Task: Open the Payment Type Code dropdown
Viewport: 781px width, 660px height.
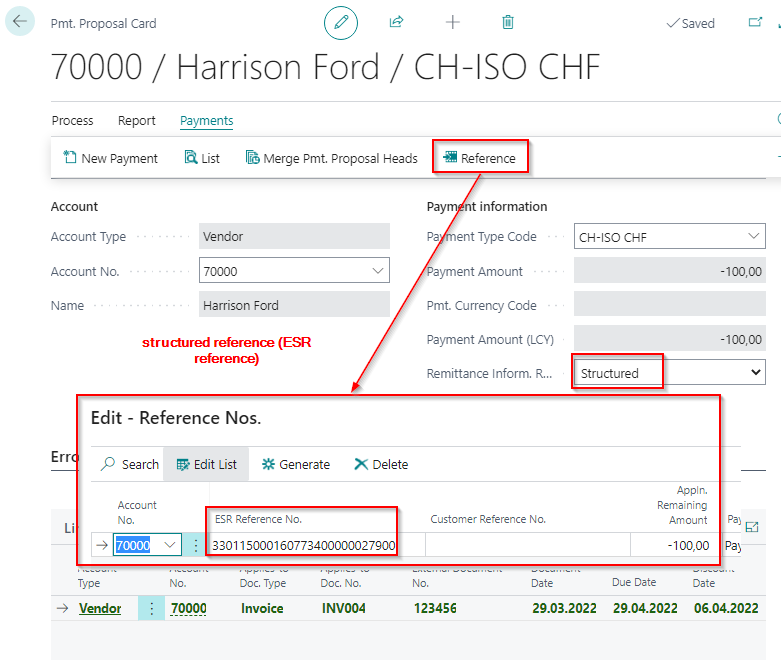Action: click(x=753, y=237)
